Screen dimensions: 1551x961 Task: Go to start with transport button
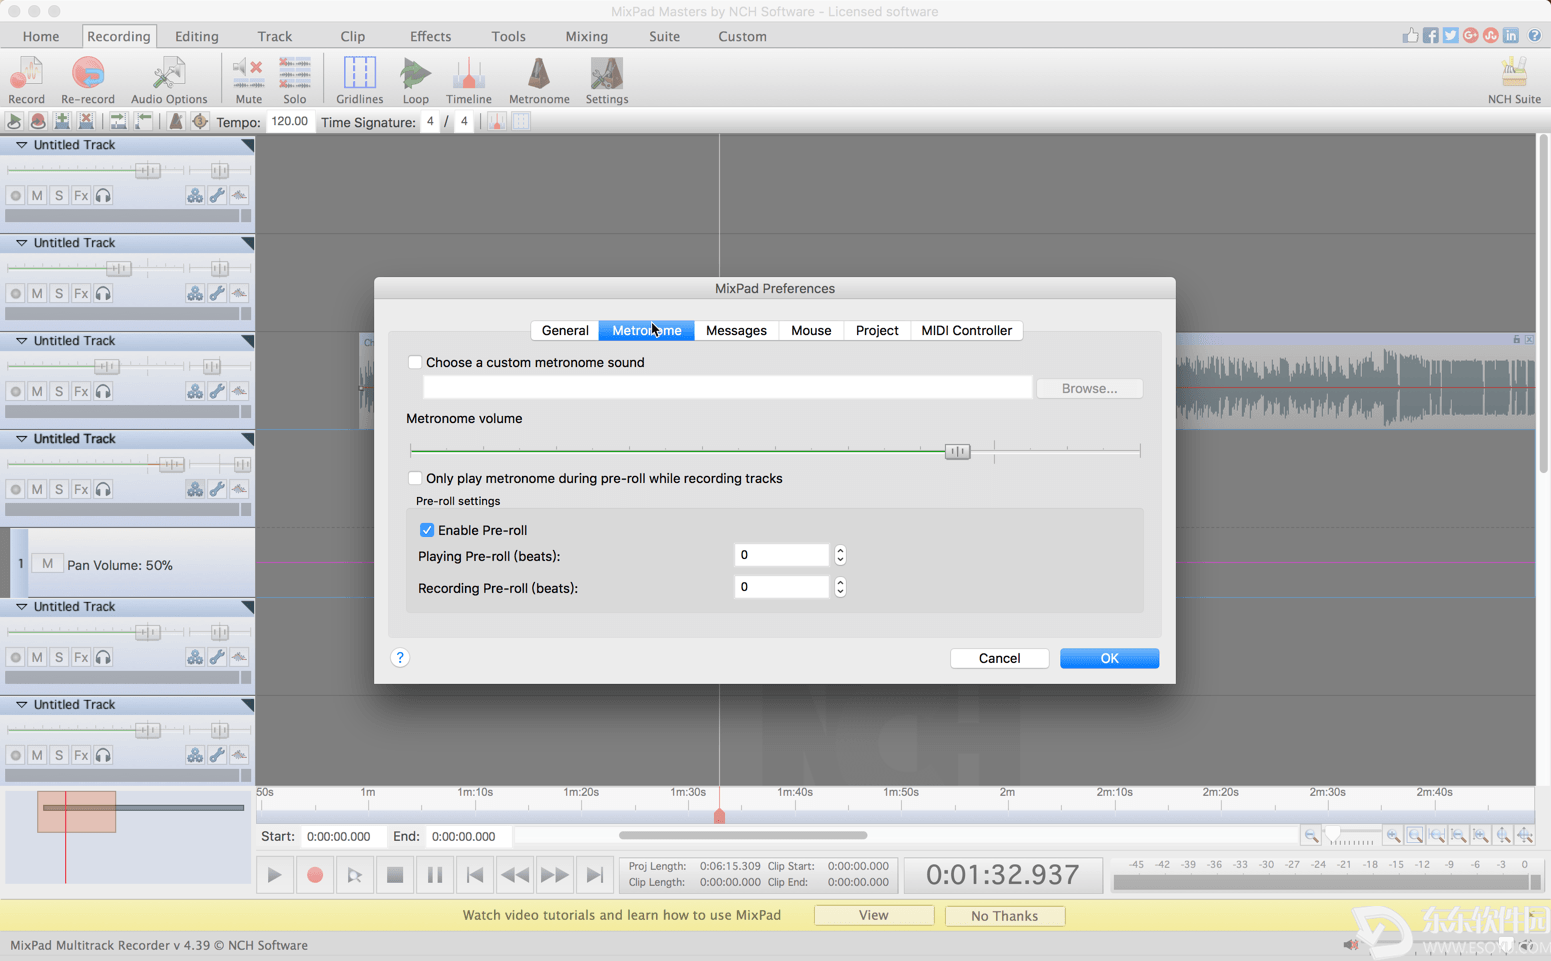(x=475, y=875)
